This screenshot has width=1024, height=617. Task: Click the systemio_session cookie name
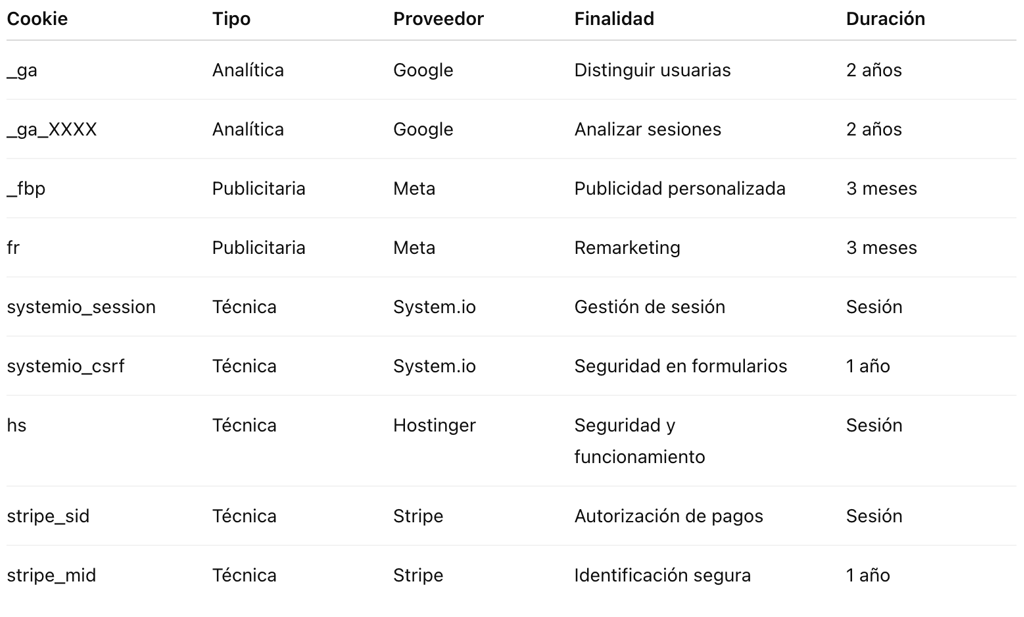(x=81, y=307)
